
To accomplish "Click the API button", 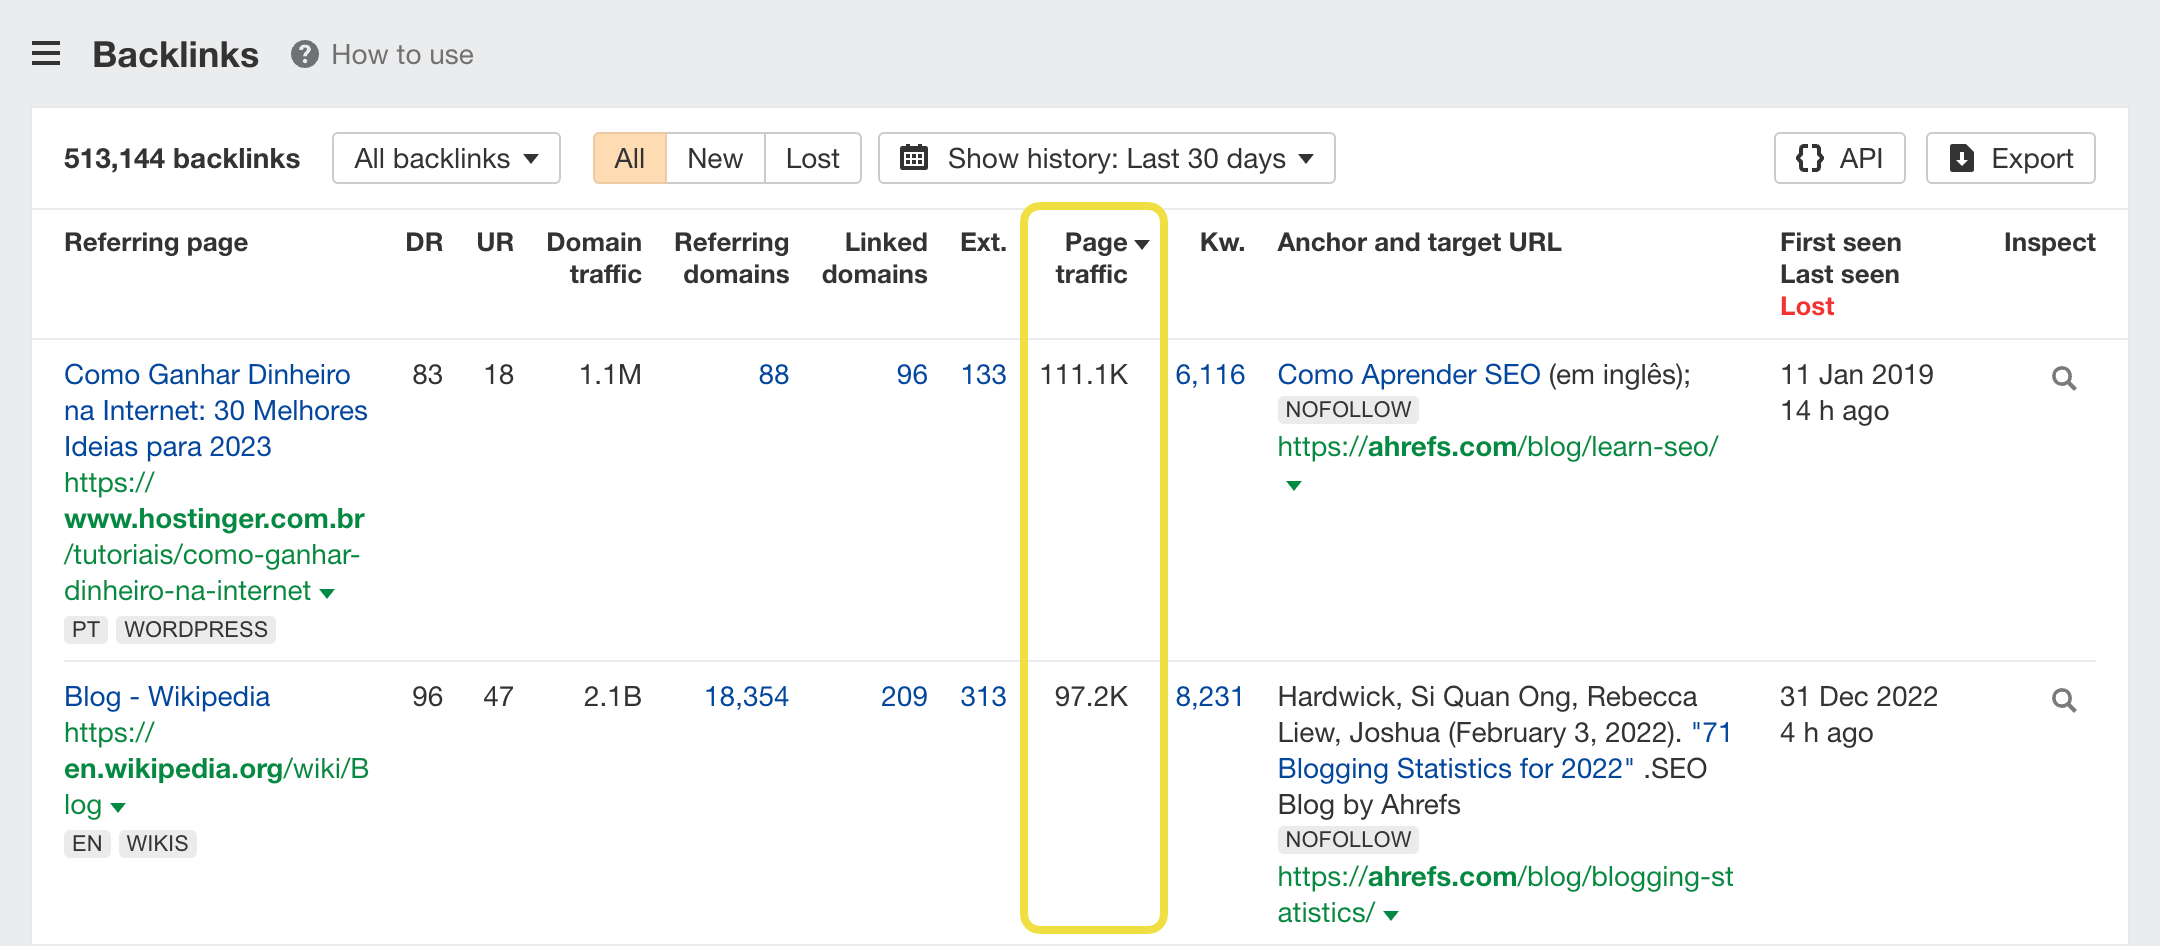I will [x=1839, y=158].
